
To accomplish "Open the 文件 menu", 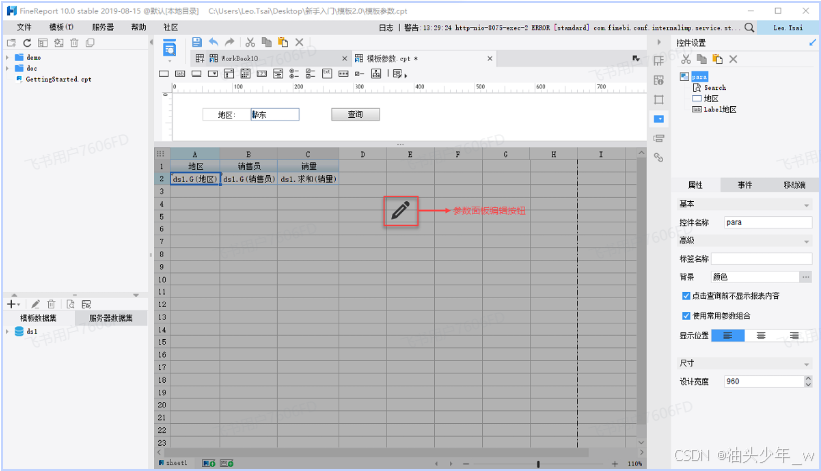I will click(24, 27).
